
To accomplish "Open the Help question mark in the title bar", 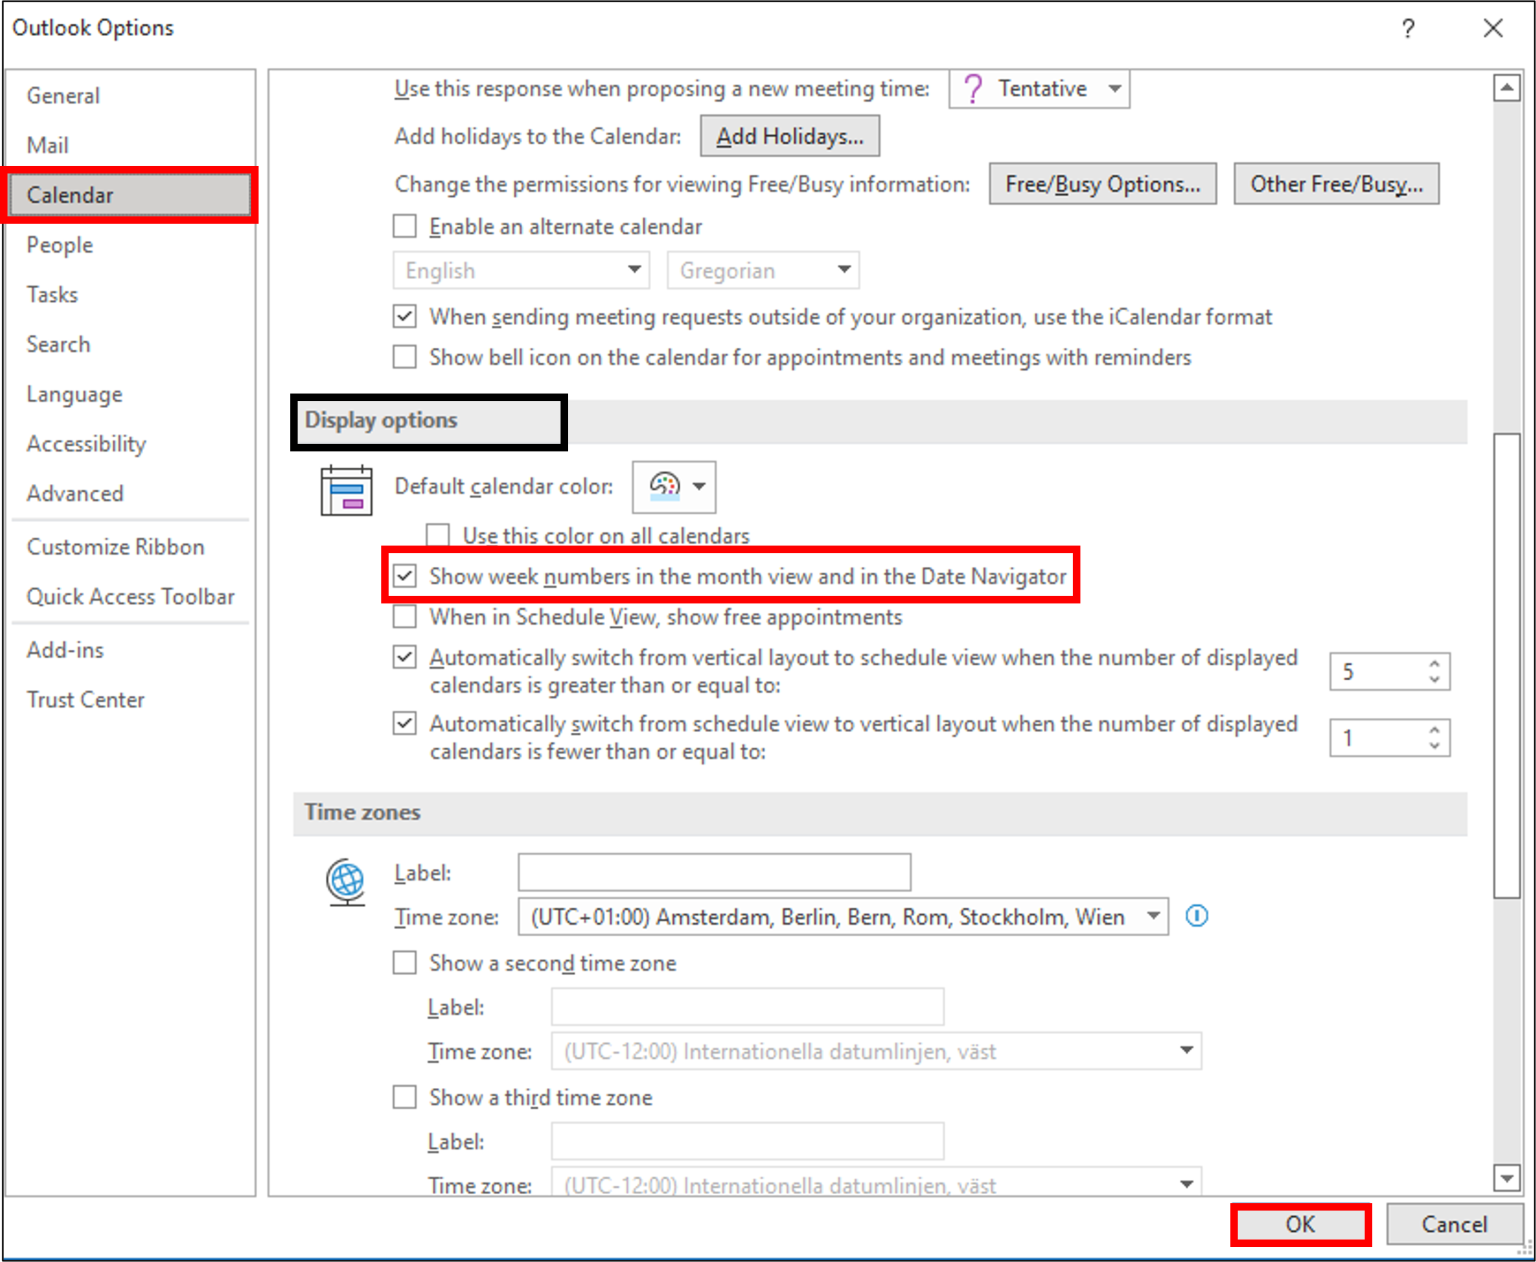I will pyautogui.click(x=1407, y=28).
